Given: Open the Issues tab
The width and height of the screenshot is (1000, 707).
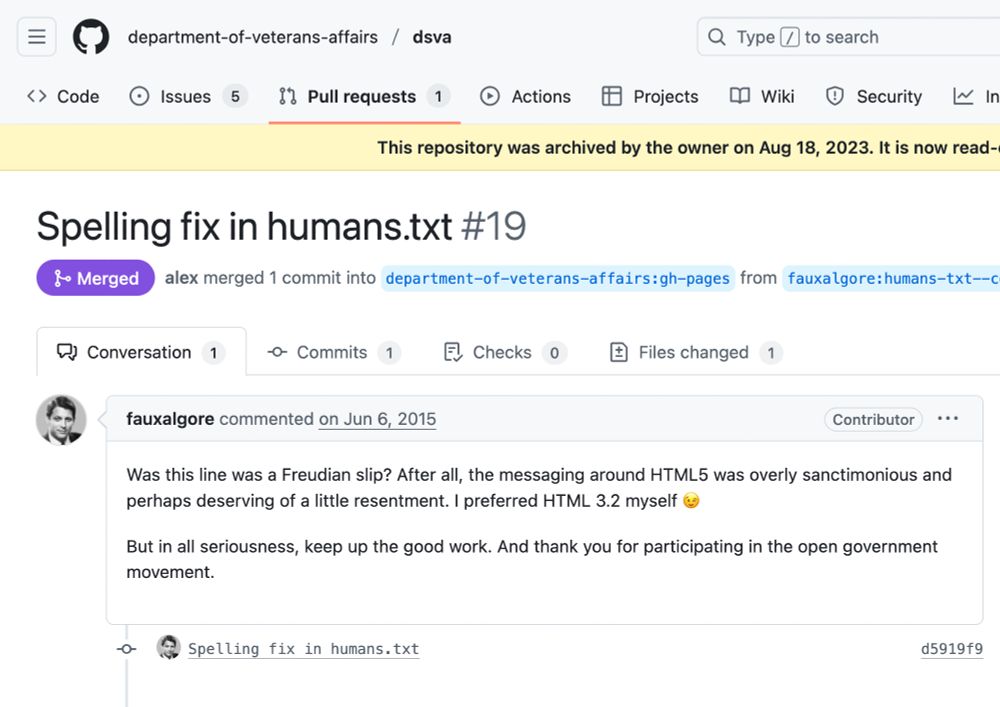Looking at the screenshot, I should click(188, 96).
